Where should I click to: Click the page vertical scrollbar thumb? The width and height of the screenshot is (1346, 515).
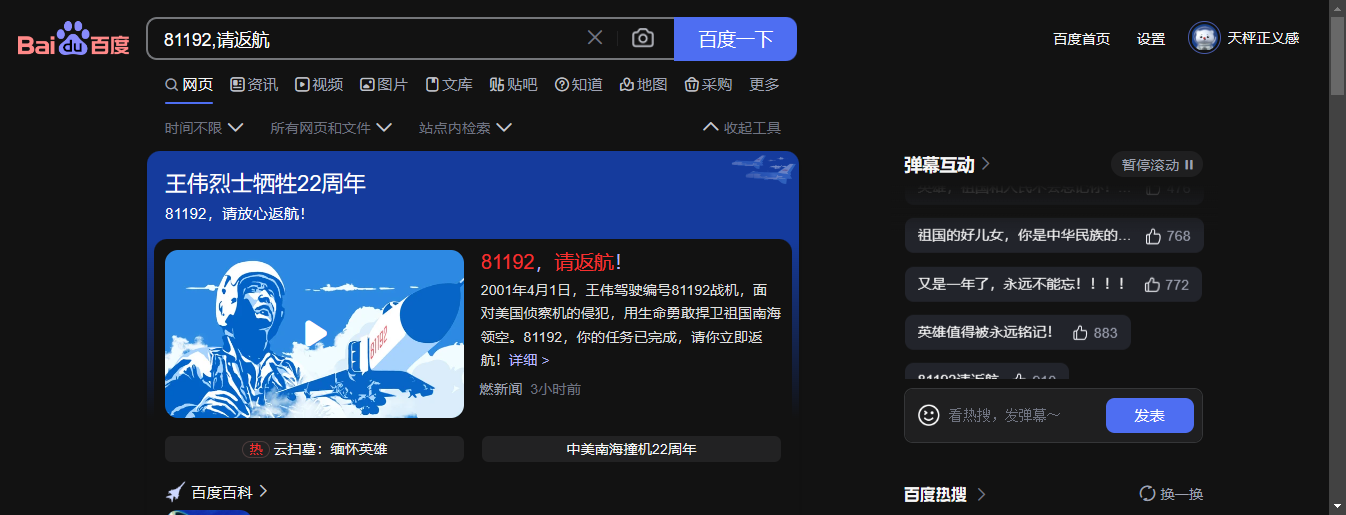[x=1337, y=56]
